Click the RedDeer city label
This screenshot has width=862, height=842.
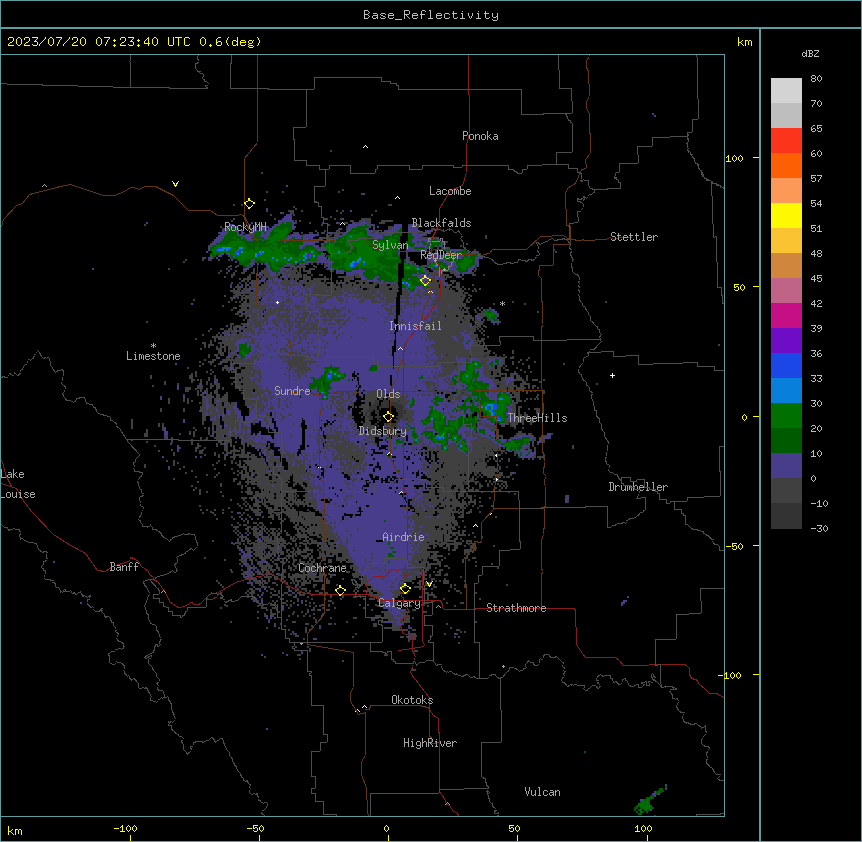point(441,255)
